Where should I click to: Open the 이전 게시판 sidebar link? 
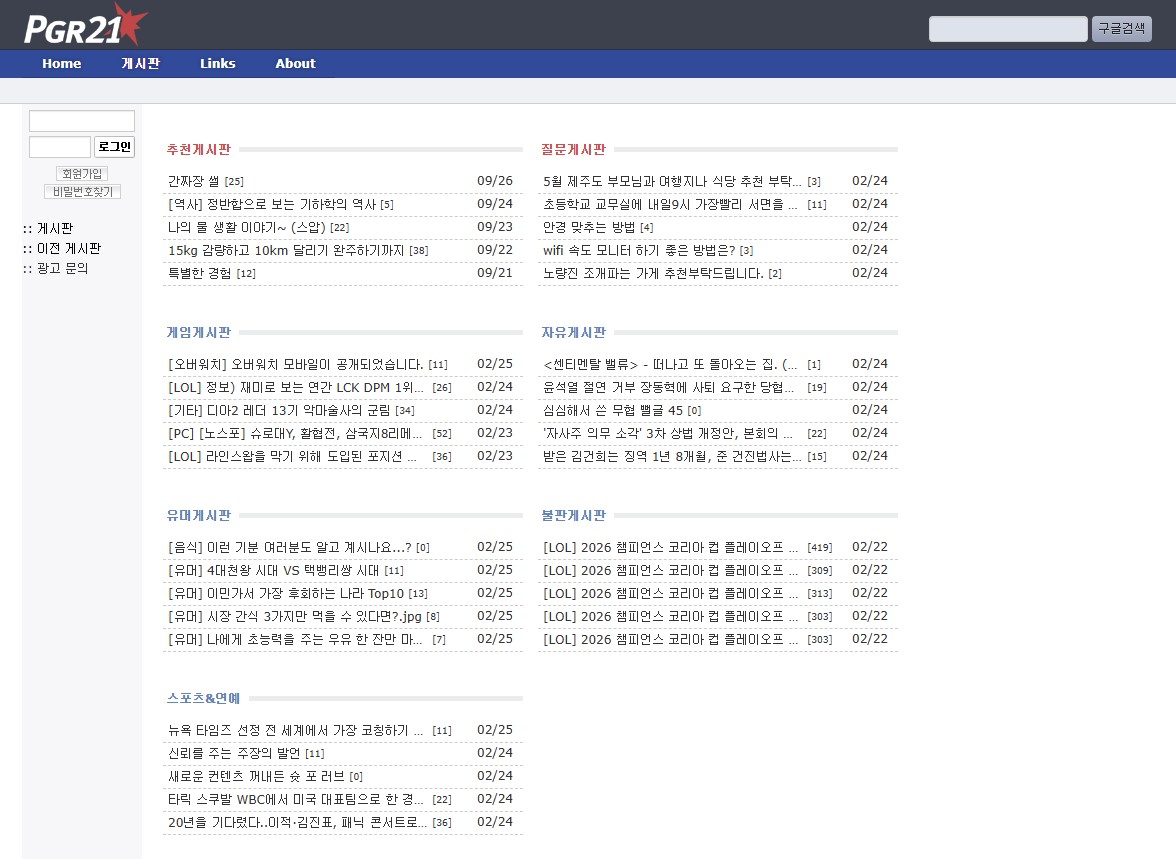(x=68, y=248)
